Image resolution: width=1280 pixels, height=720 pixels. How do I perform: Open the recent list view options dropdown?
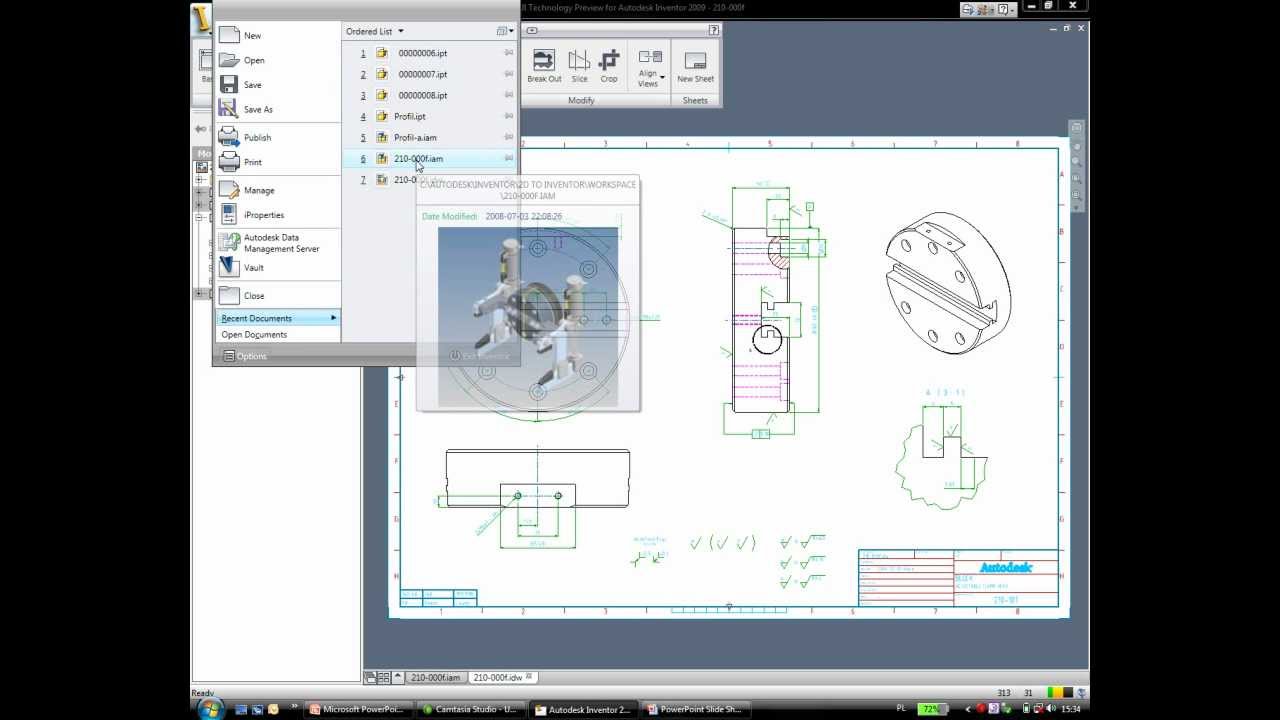pyautogui.click(x=505, y=31)
